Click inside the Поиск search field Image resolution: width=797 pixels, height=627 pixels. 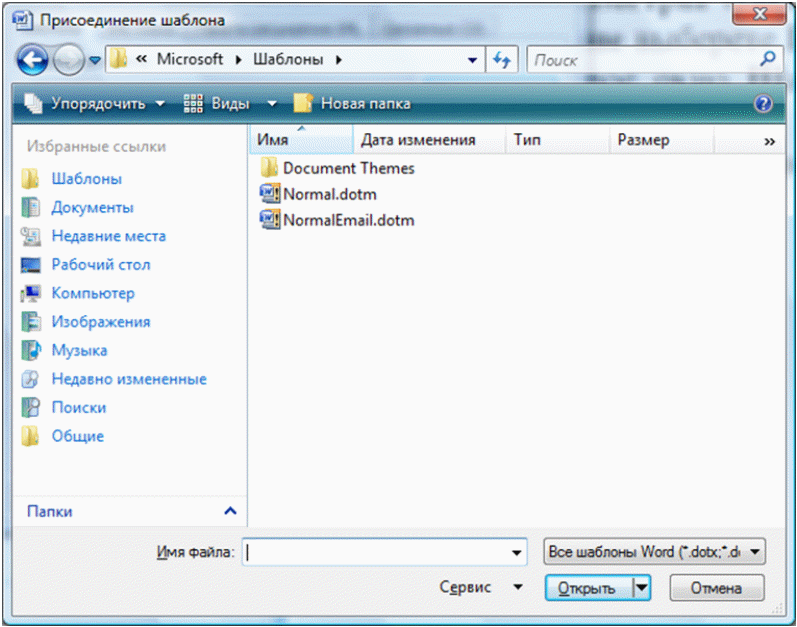tap(642, 60)
